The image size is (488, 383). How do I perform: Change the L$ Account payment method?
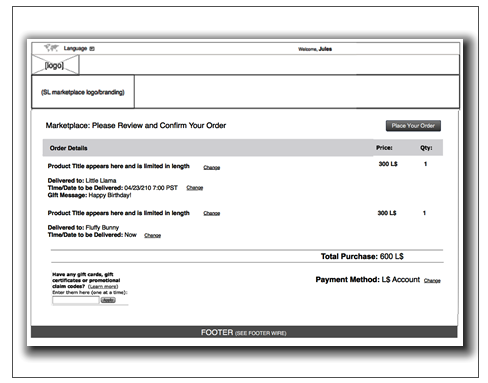[432, 281]
